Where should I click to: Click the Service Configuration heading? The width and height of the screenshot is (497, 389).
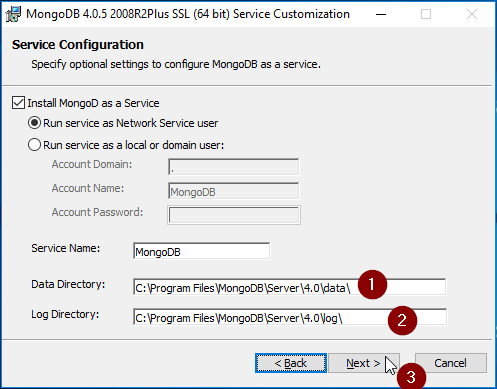point(78,45)
